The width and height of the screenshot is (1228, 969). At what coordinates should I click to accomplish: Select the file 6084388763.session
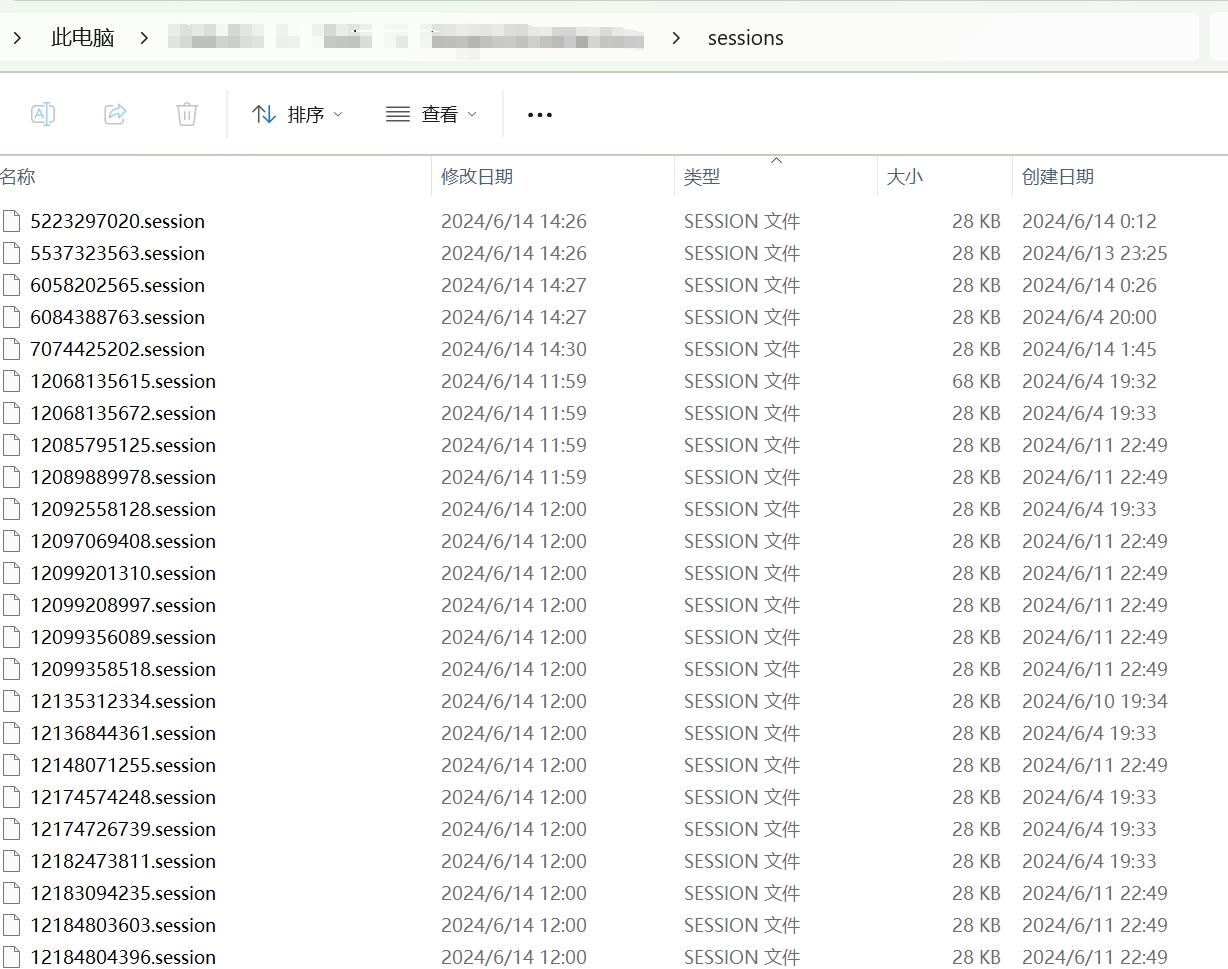tap(117, 317)
